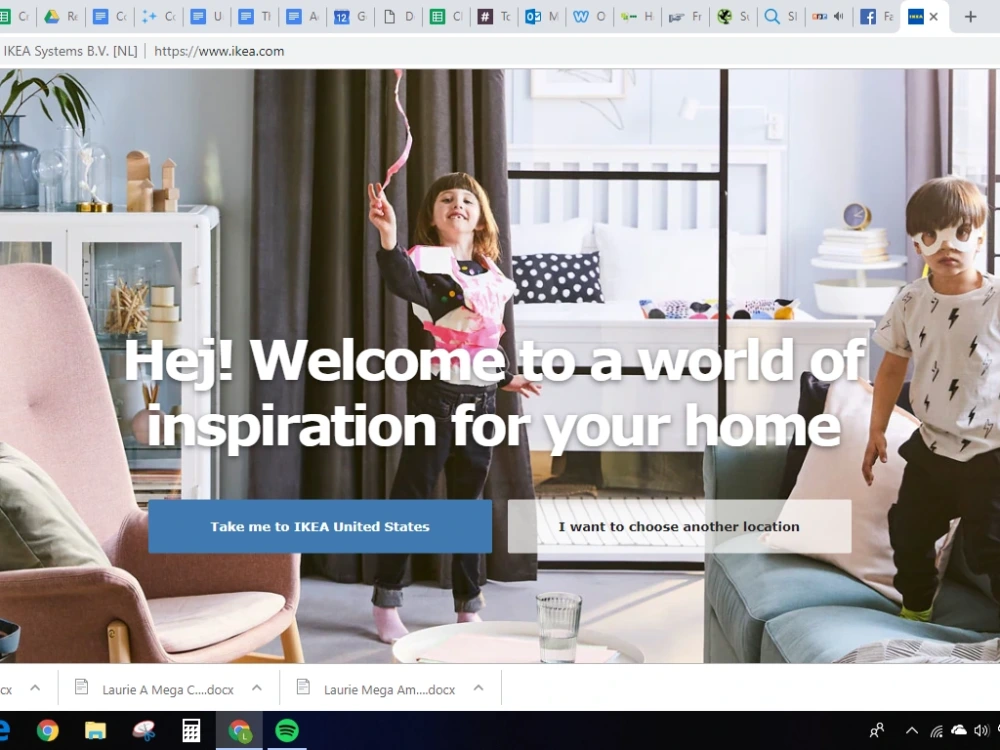
Task: Select the tab with the magnifier favicon
Action: (x=781, y=17)
